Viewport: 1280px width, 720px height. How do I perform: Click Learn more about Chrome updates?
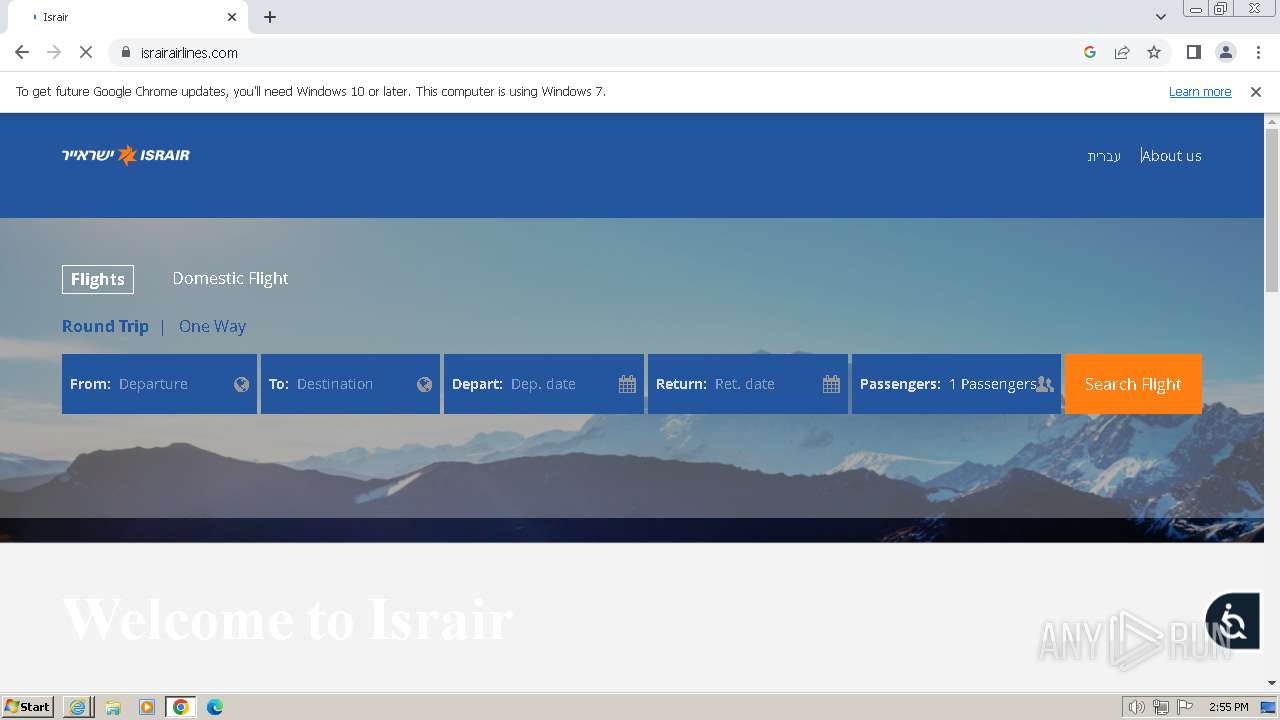1200,91
